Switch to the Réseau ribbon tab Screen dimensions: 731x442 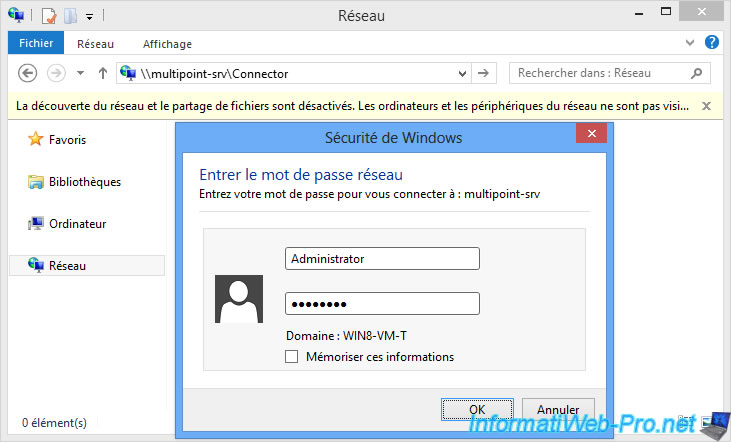(x=95, y=44)
